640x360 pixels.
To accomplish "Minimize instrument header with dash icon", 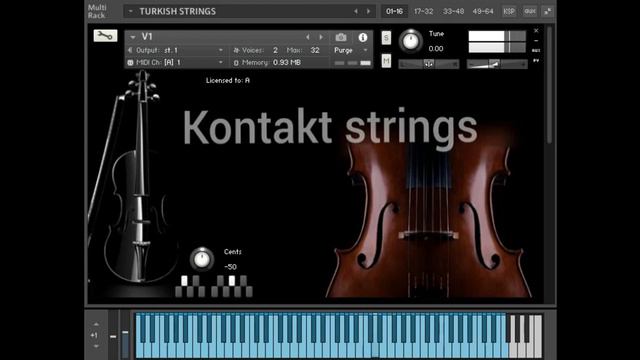I will pos(536,40).
